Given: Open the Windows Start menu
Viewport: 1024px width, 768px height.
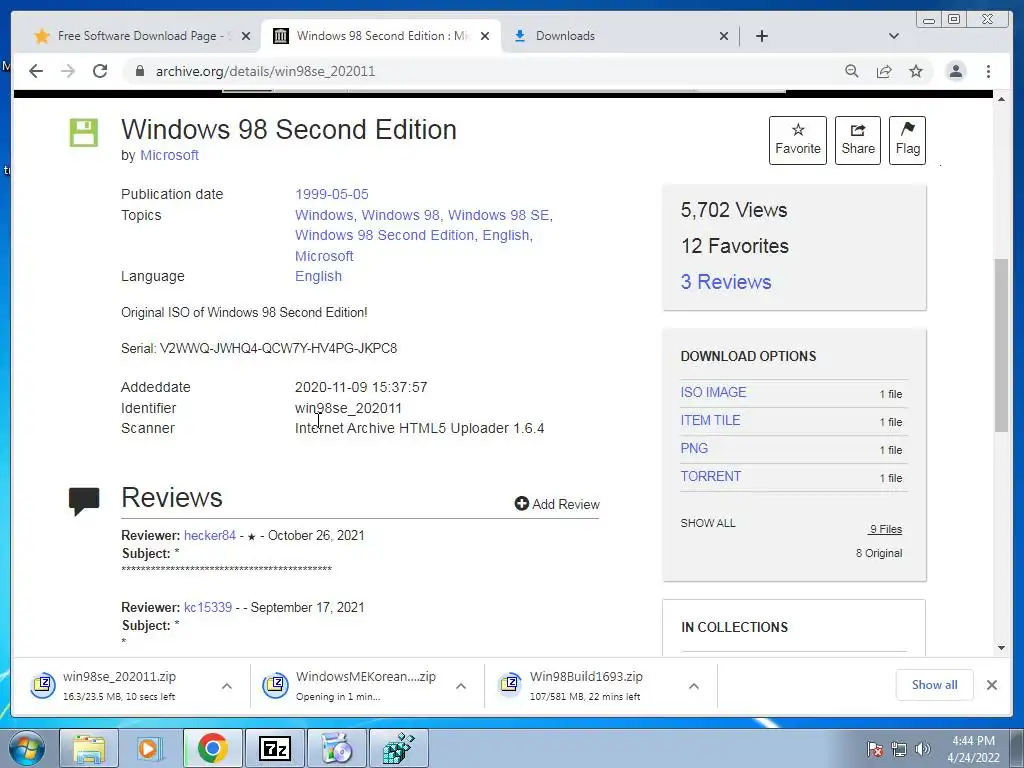Looking at the screenshot, I should click(25, 748).
